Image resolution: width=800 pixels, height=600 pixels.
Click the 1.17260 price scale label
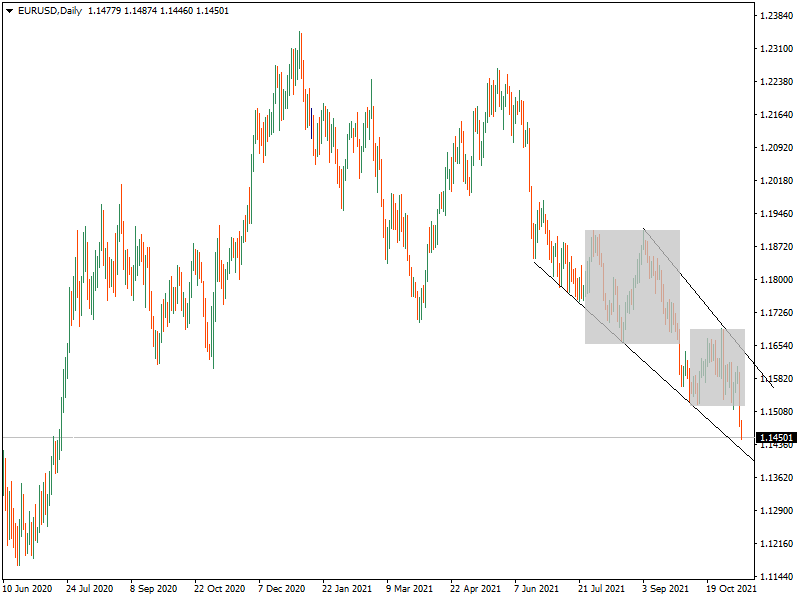click(x=777, y=312)
